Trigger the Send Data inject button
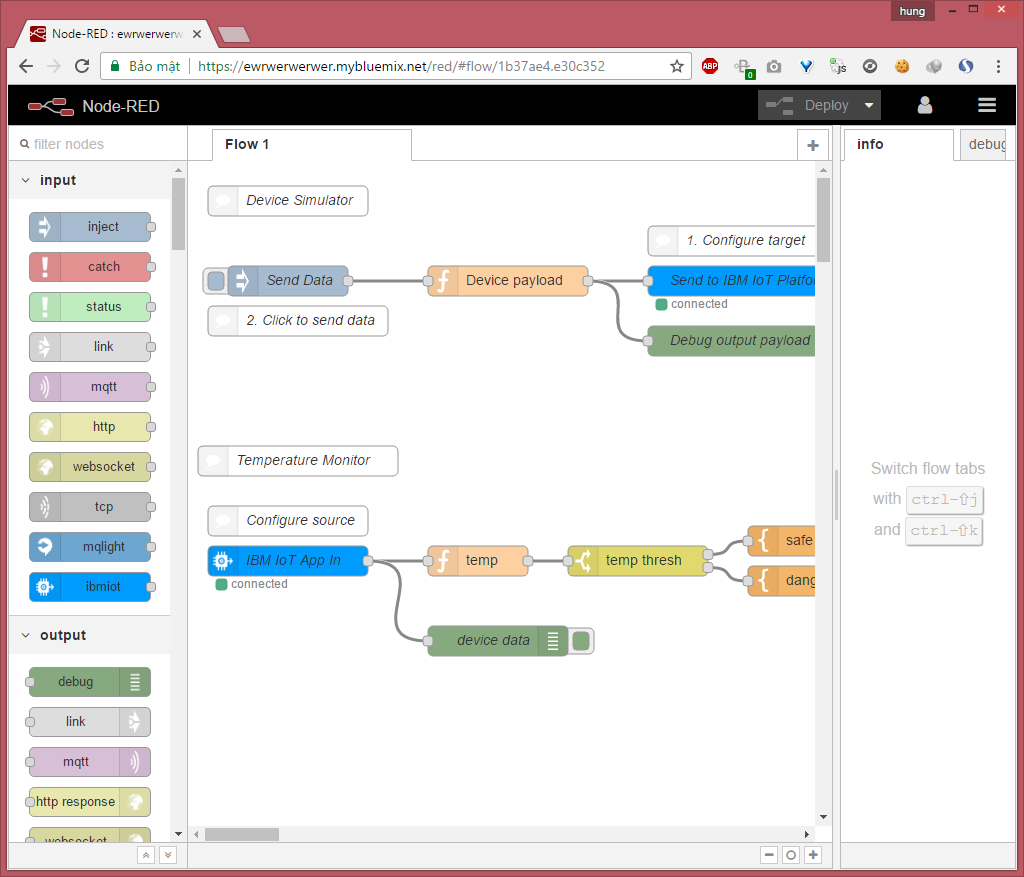The width and height of the screenshot is (1024, 877). tap(216, 281)
